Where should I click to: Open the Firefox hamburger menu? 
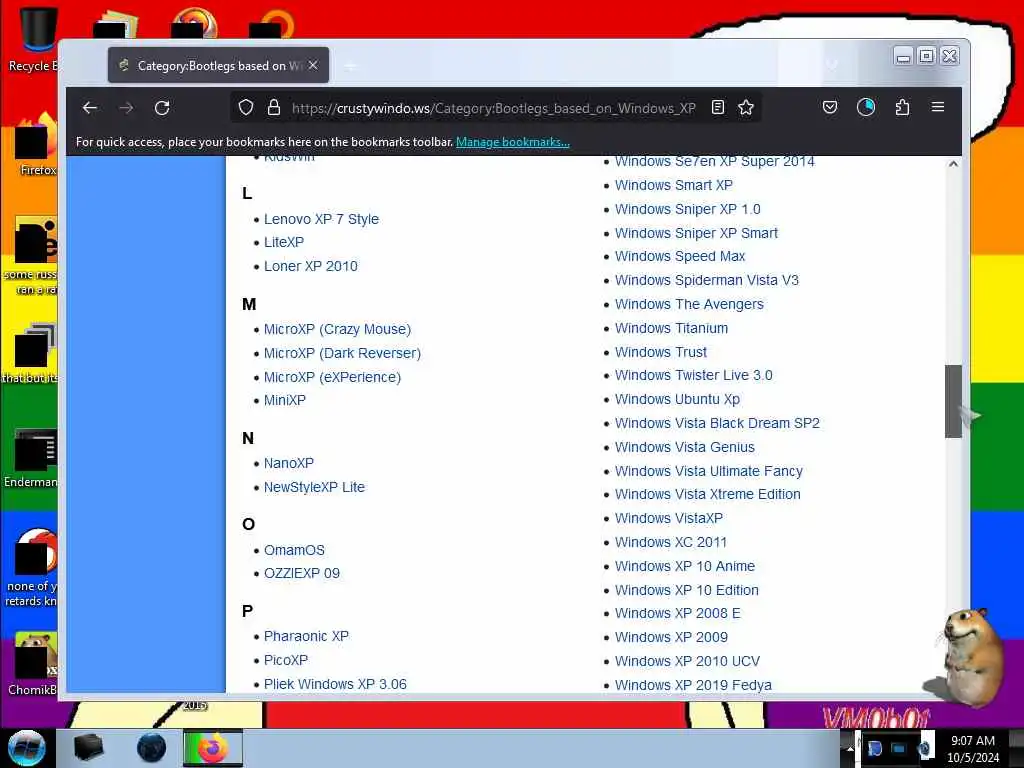(x=938, y=107)
